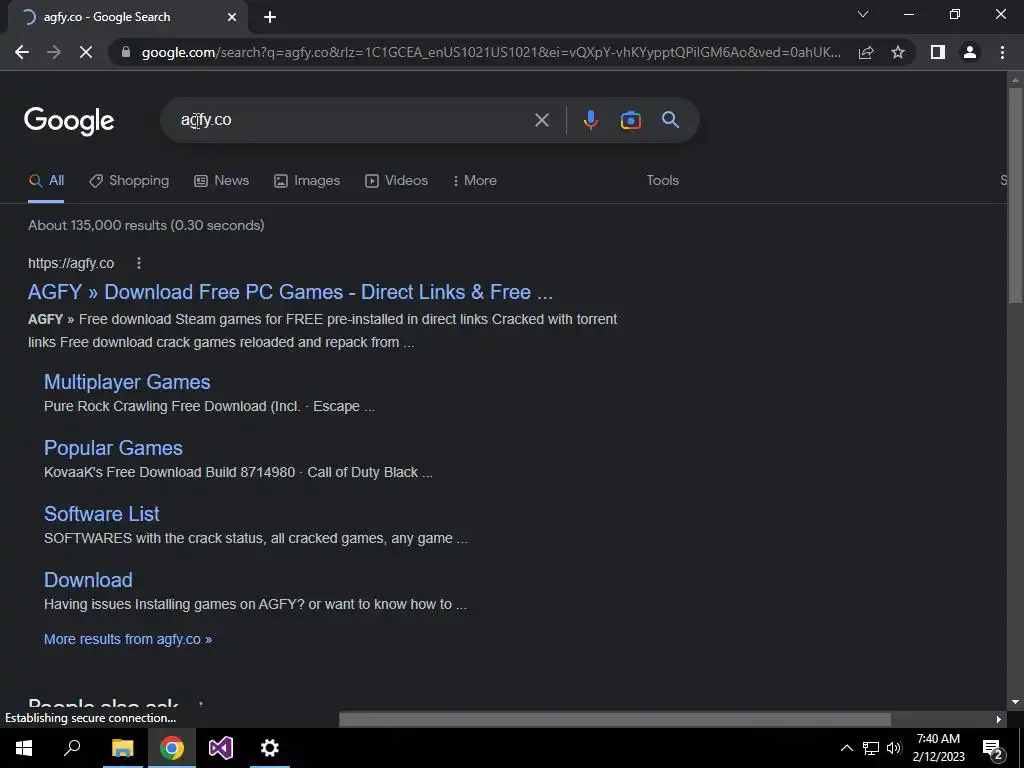Image resolution: width=1024 pixels, height=768 pixels.
Task: Open File Explorer from the taskbar
Action: 122,748
